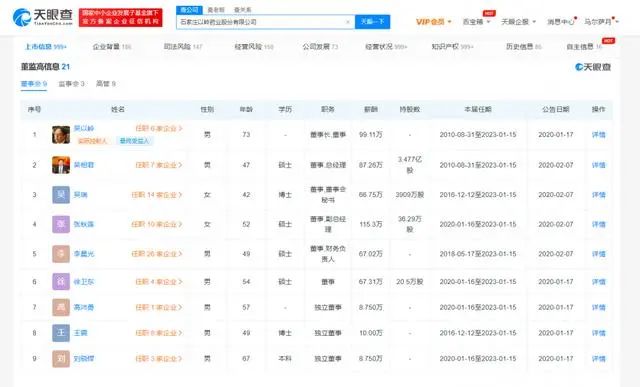
Task: Switch to the 经营风险 tab
Action: point(254,47)
